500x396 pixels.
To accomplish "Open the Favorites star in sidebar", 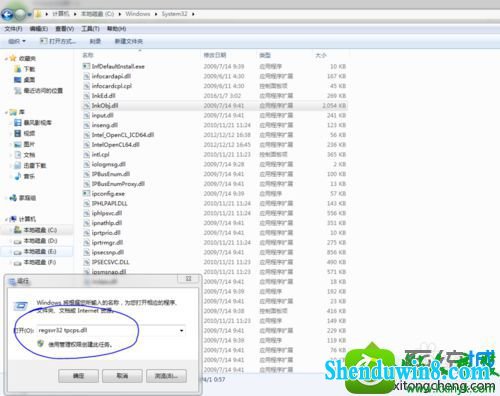I will [13, 58].
